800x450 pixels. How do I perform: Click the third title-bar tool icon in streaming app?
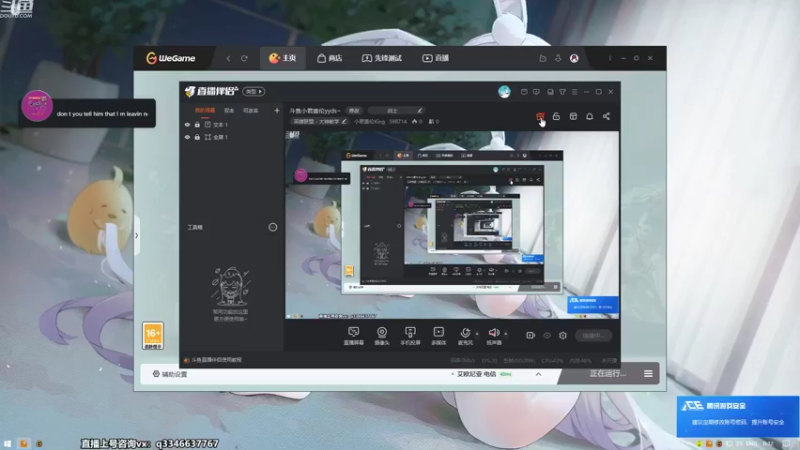(x=550, y=92)
